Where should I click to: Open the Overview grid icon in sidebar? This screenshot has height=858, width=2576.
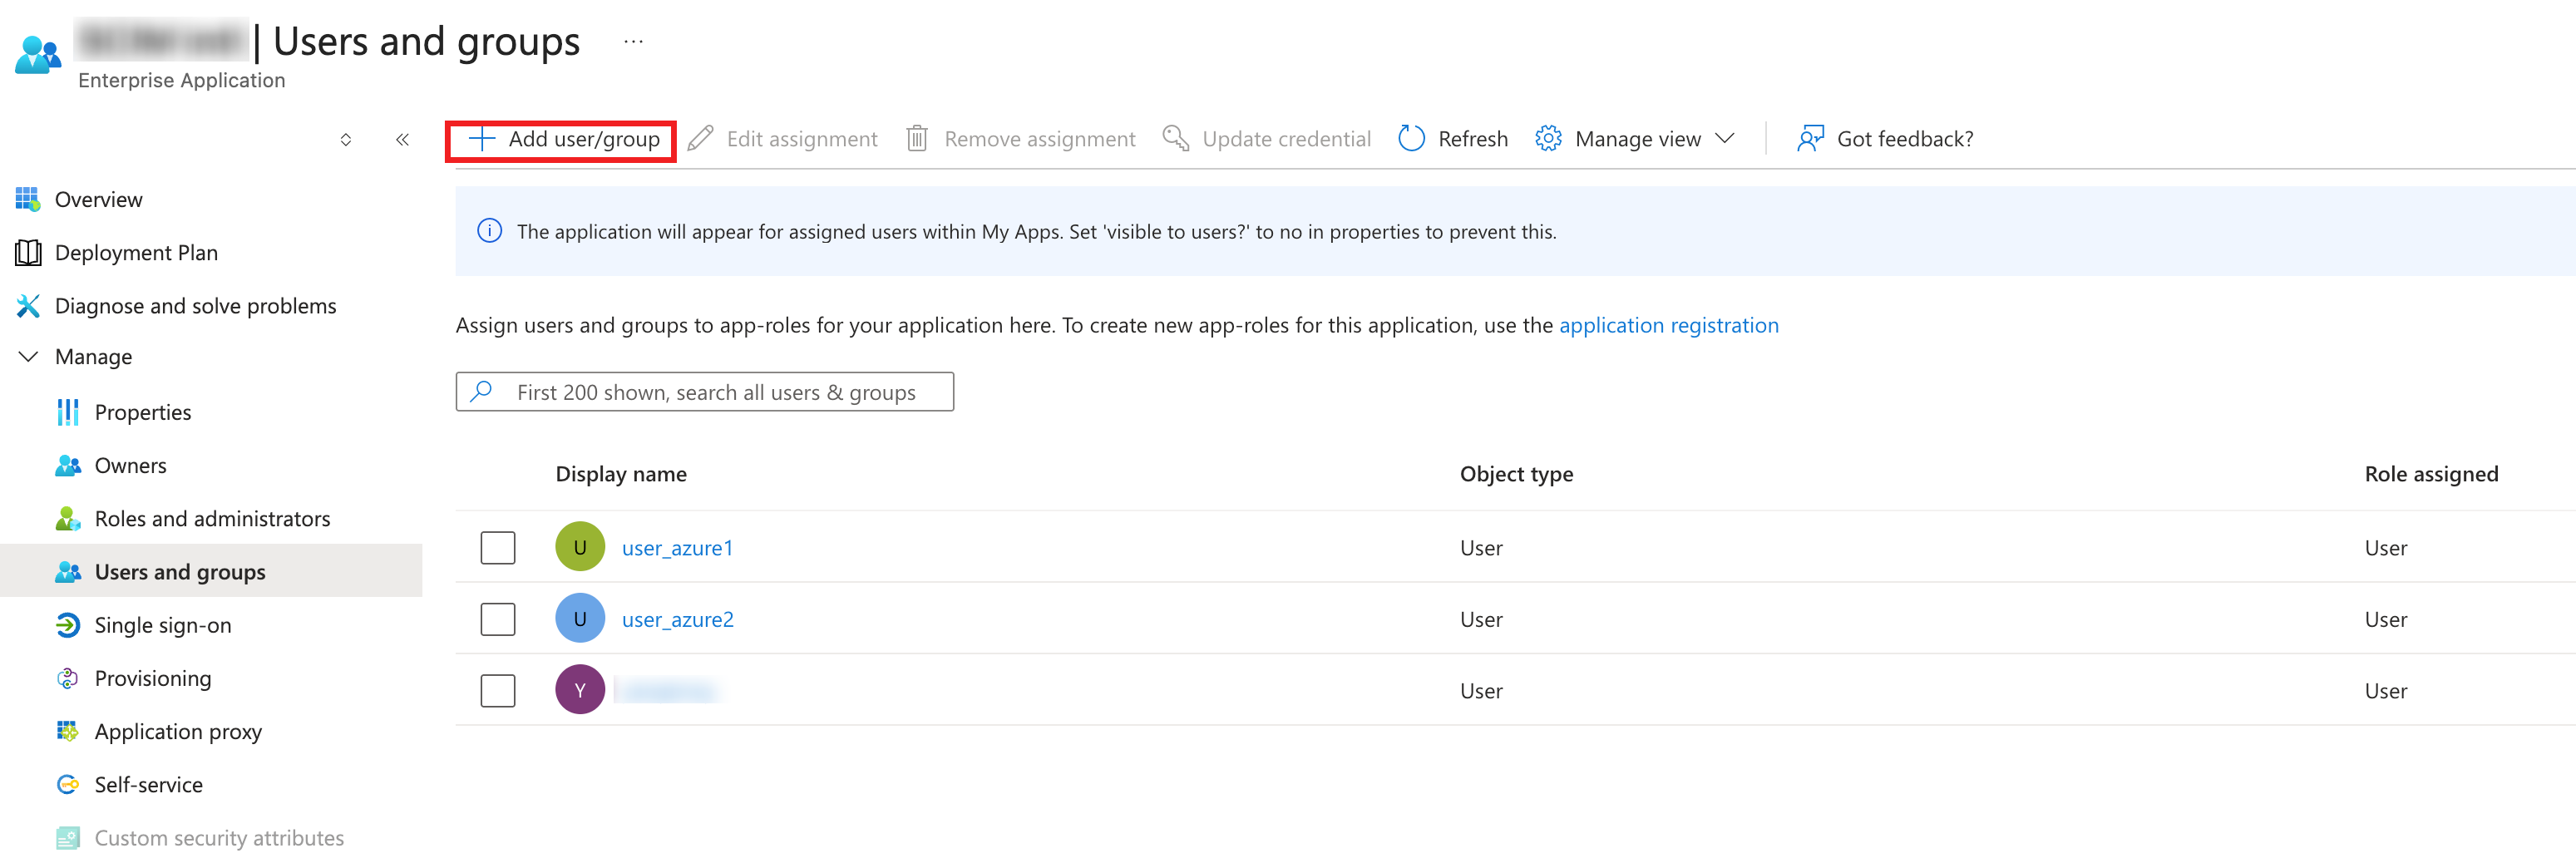click(x=28, y=199)
